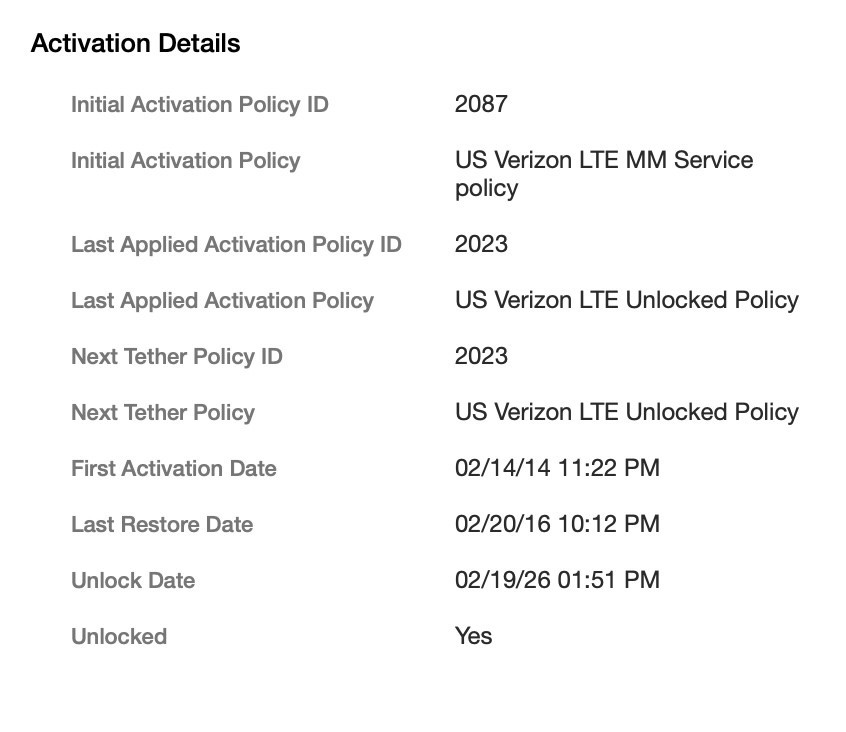The width and height of the screenshot is (846, 732).
Task: Select the Last Applied Activation Policy ID value 2023
Action: pos(481,245)
